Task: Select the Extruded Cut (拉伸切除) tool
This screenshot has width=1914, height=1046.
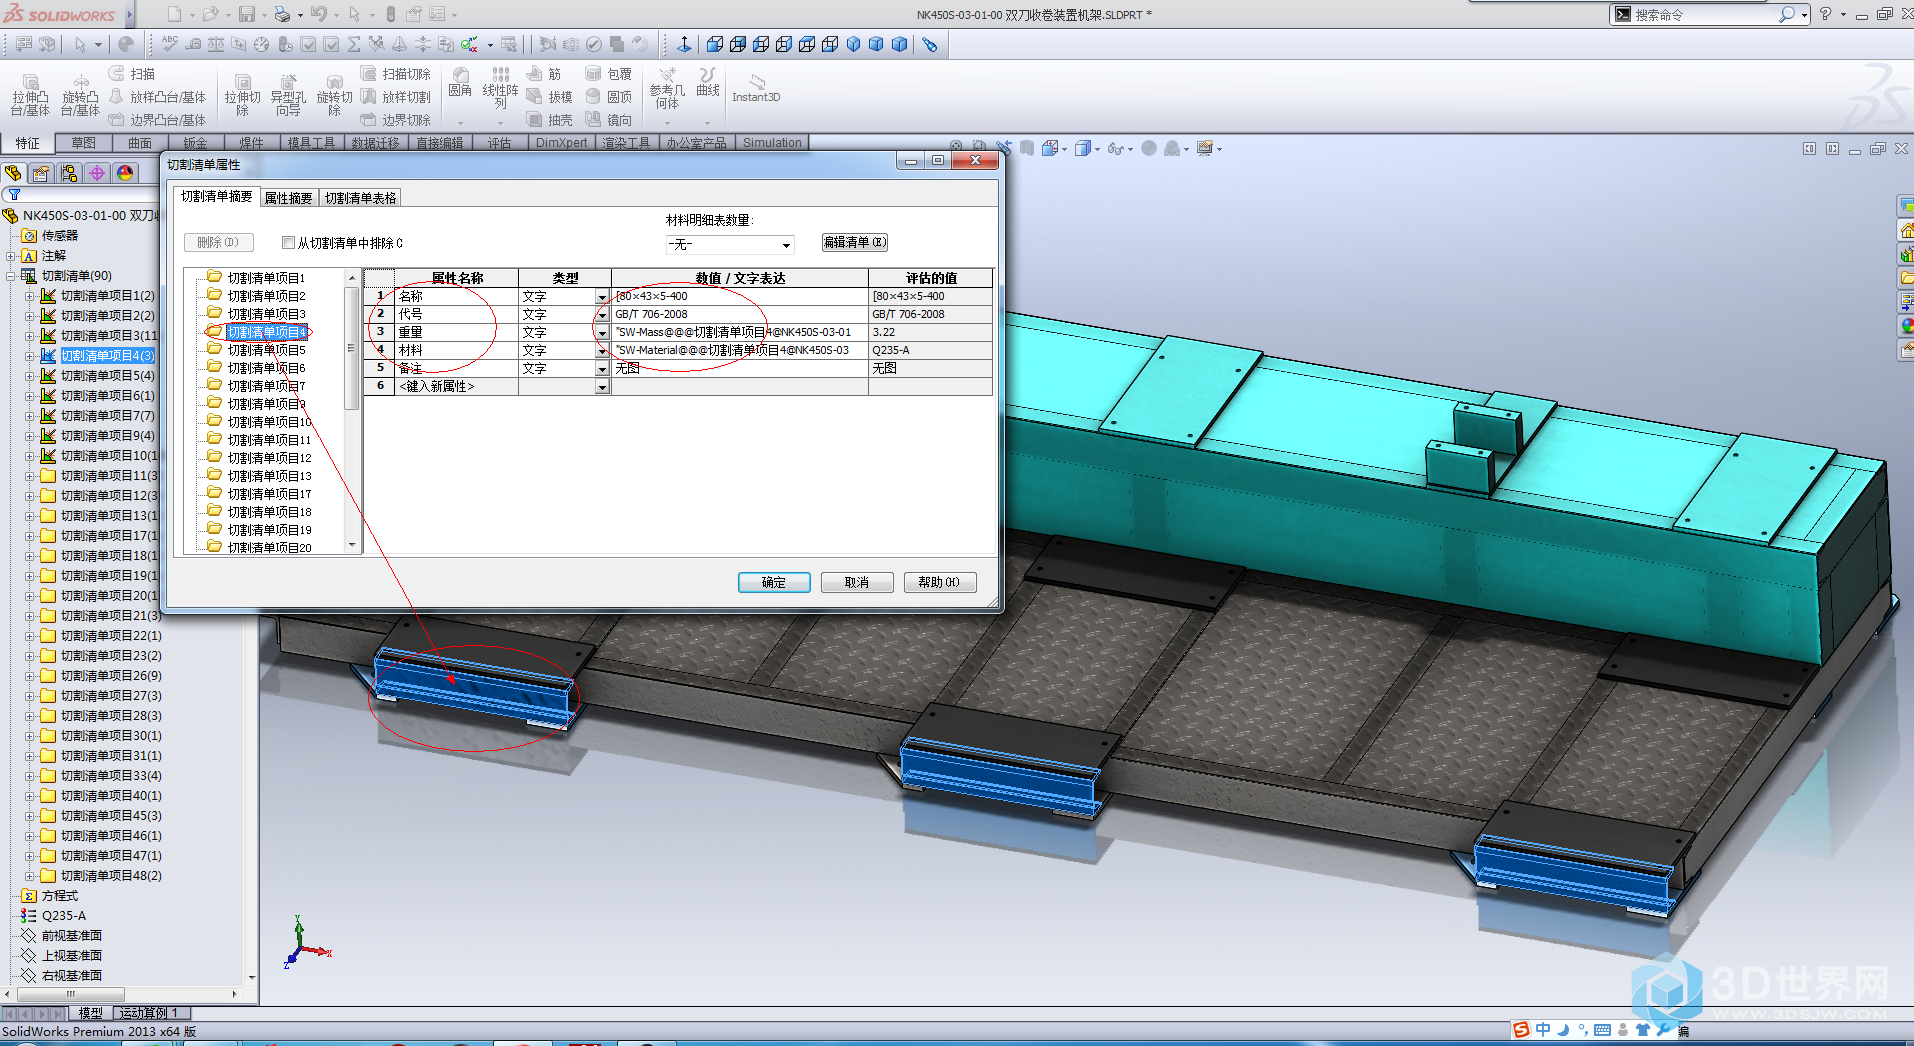Action: [242, 95]
